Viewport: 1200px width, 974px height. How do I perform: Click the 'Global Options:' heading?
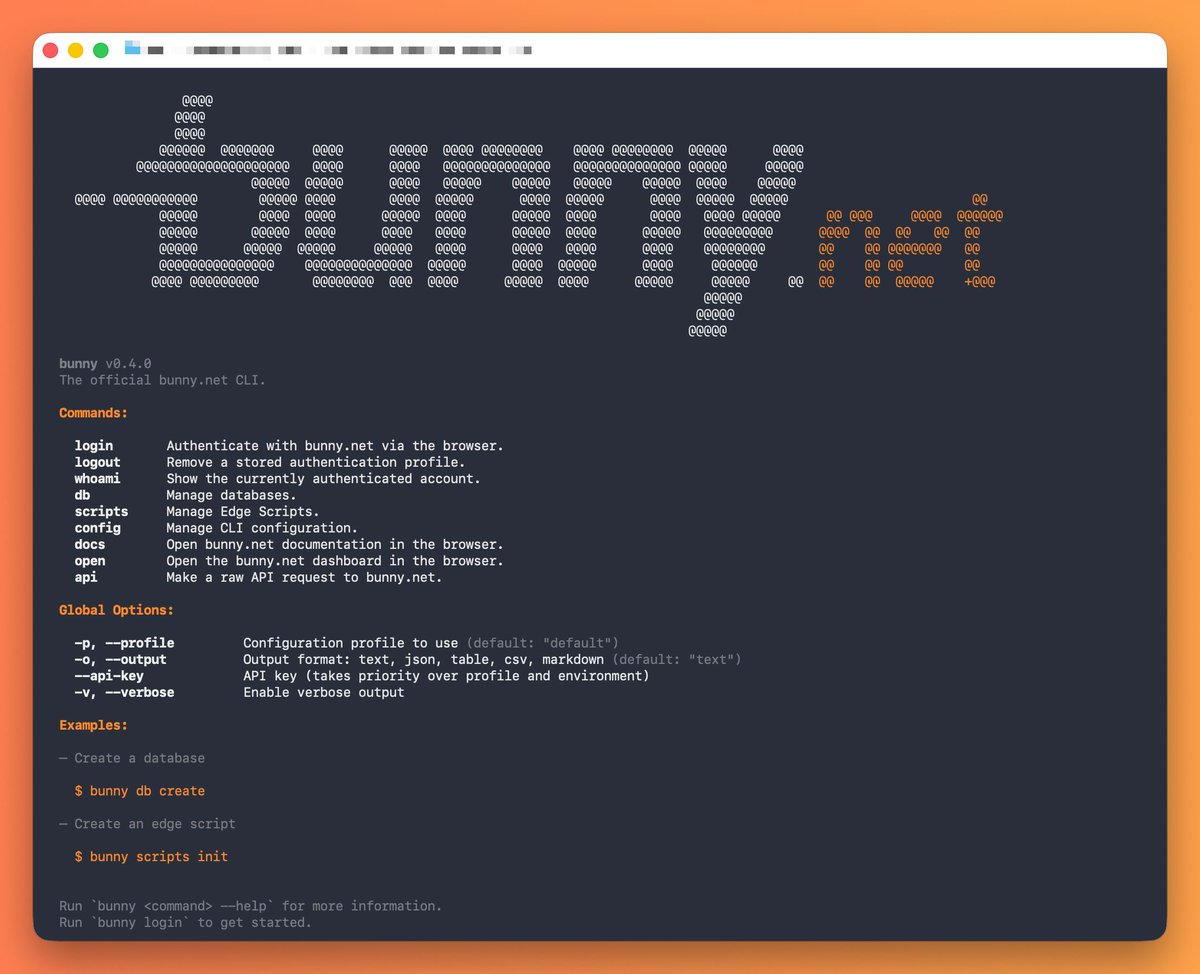pos(116,610)
